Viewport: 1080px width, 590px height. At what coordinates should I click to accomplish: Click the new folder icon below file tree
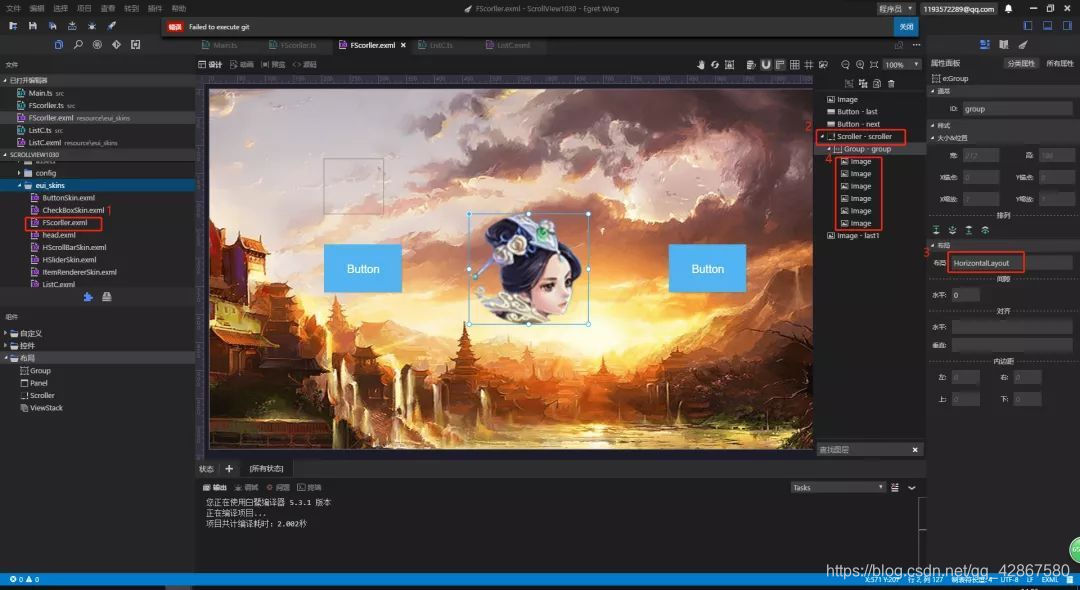pos(107,297)
